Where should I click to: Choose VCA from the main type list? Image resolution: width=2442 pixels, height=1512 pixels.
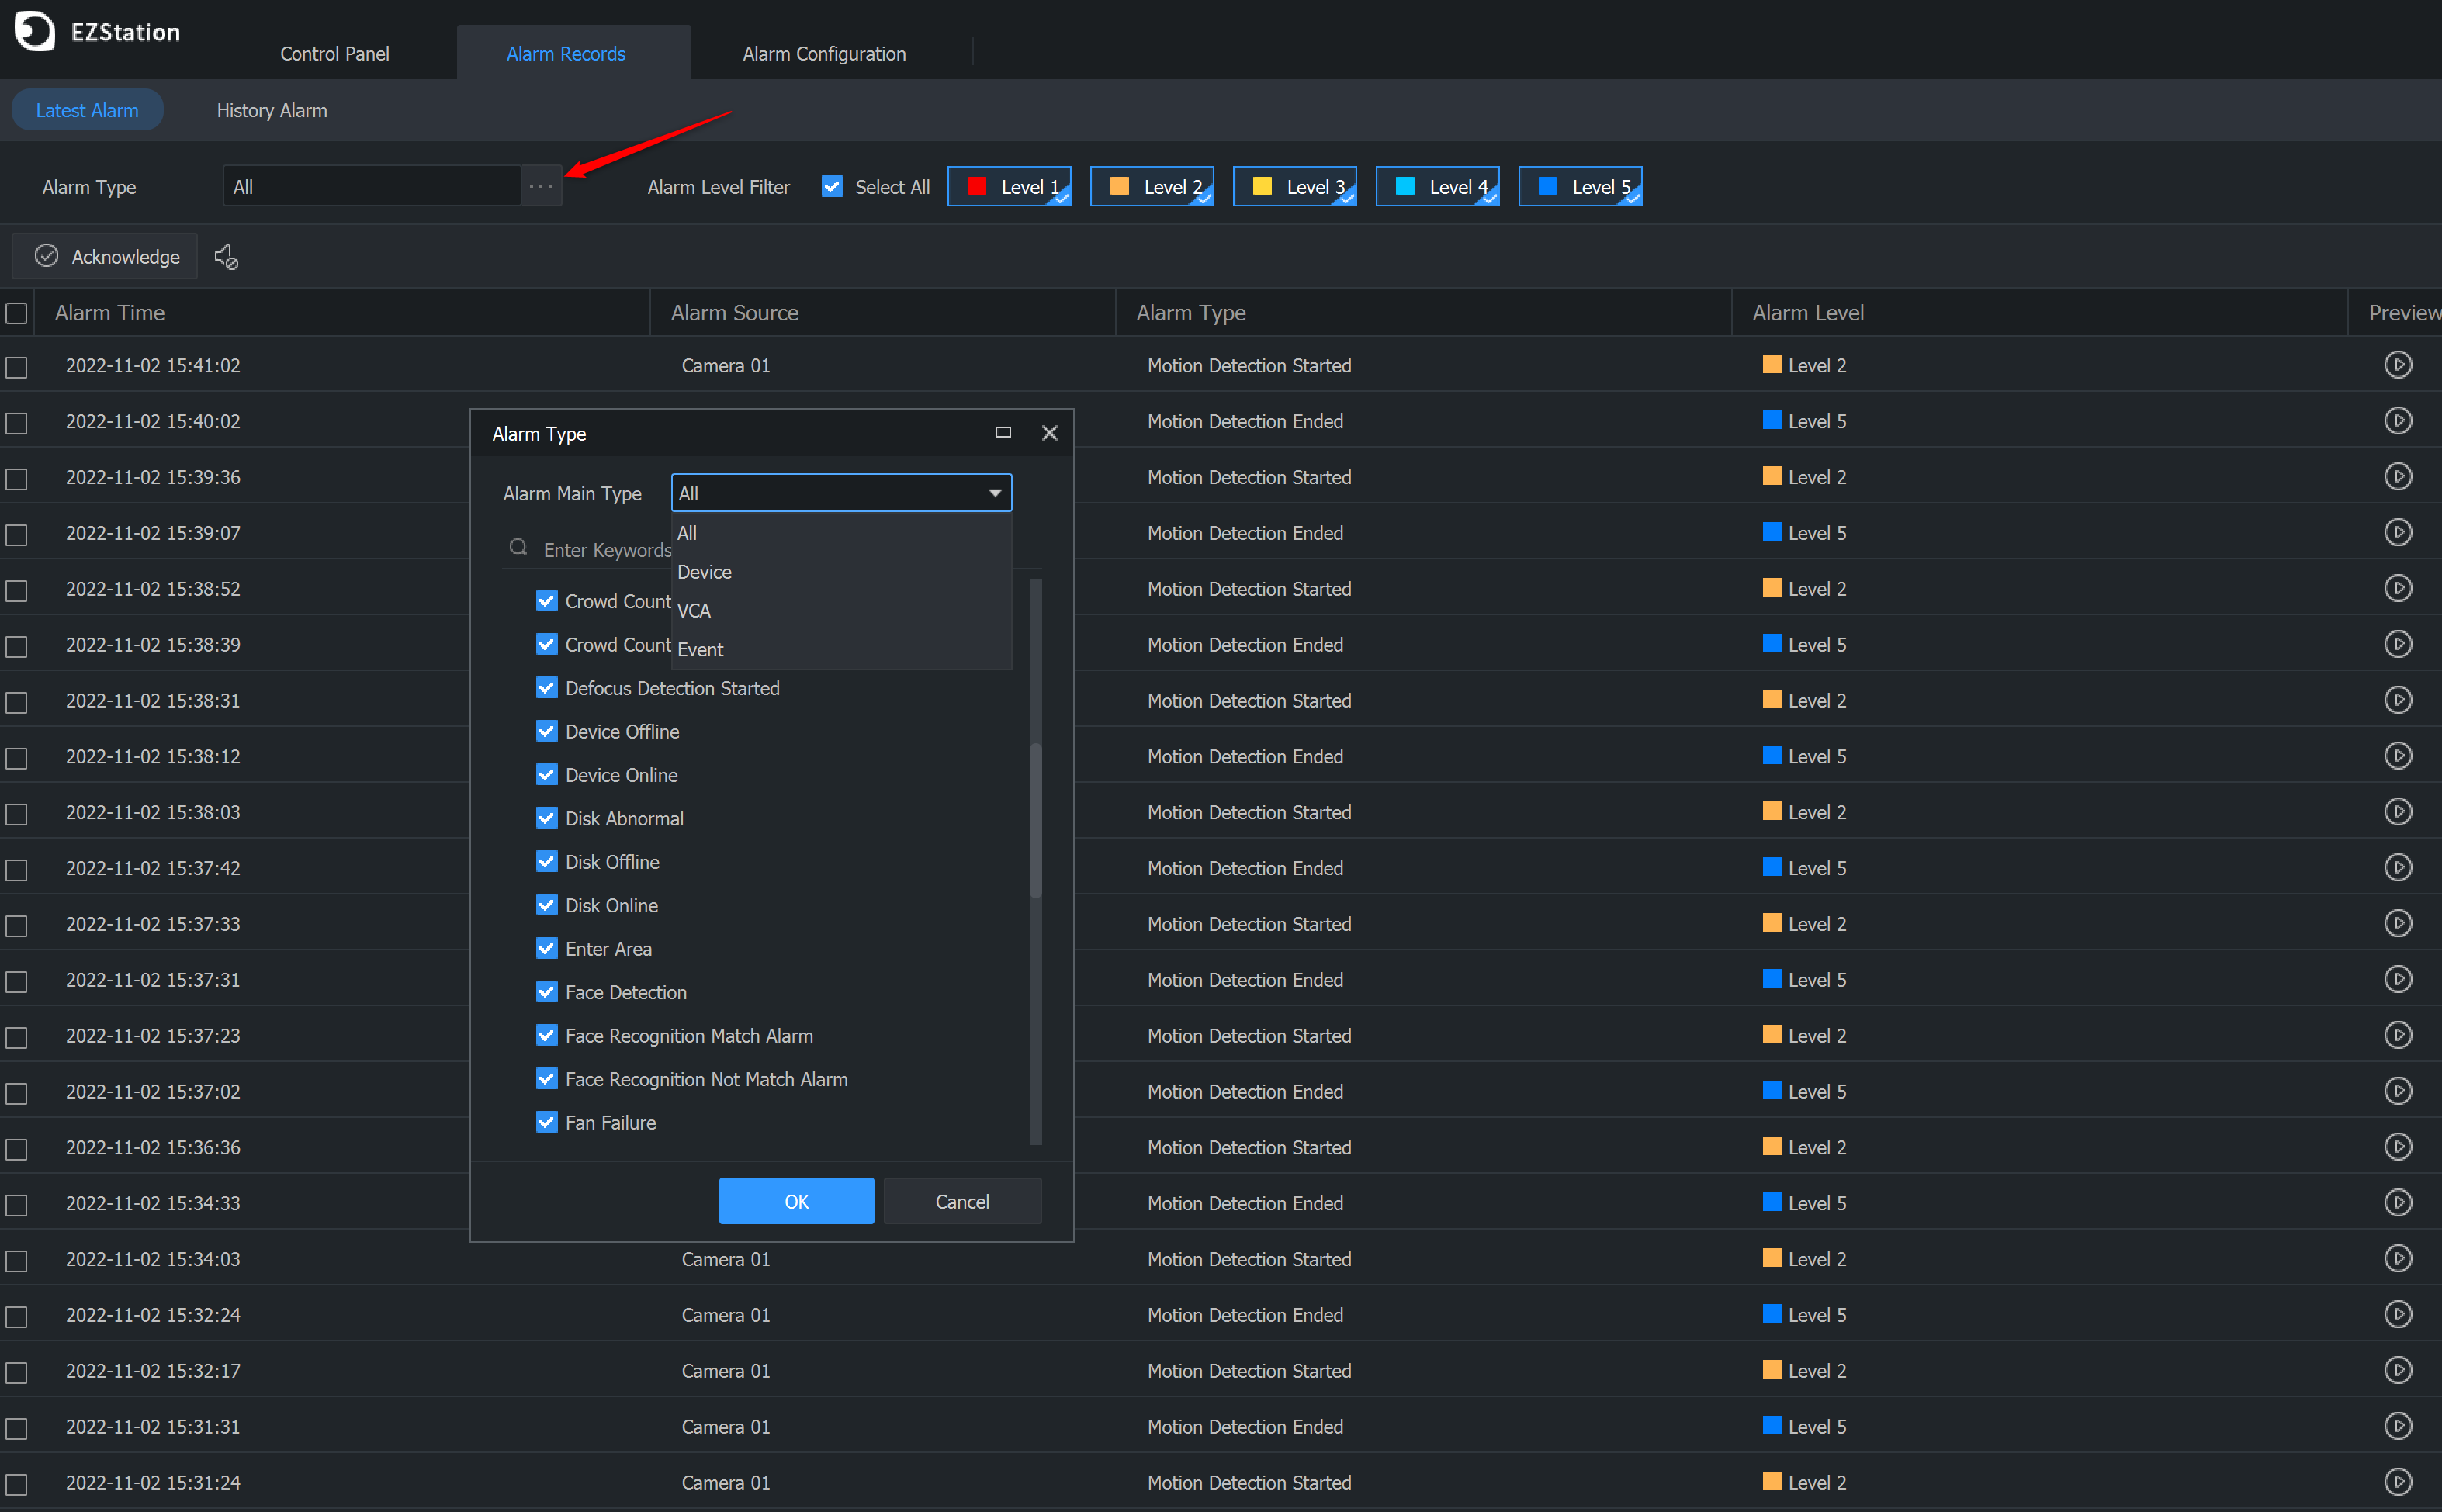pos(694,611)
